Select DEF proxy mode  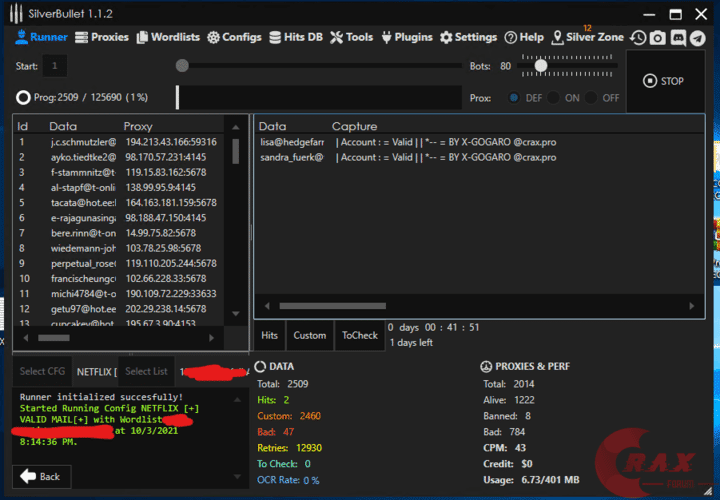[514, 98]
